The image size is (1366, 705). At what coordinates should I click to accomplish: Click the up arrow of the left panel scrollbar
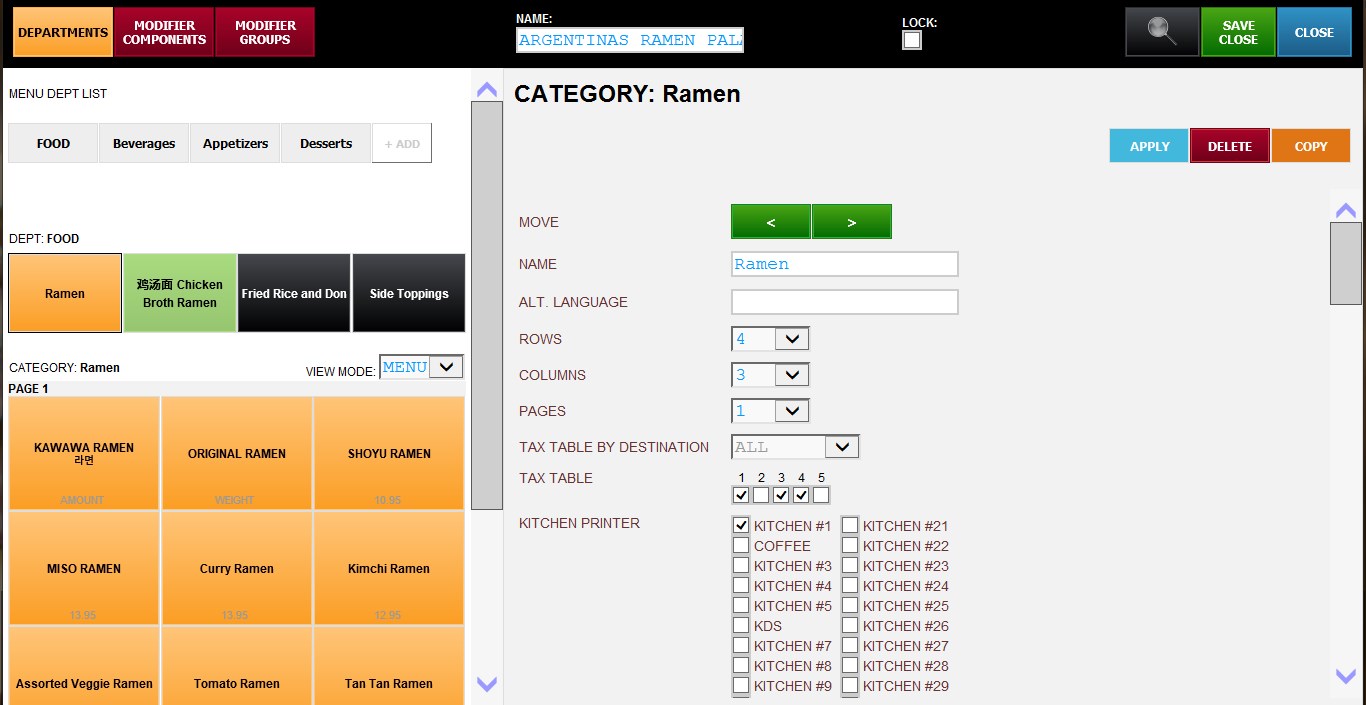487,89
